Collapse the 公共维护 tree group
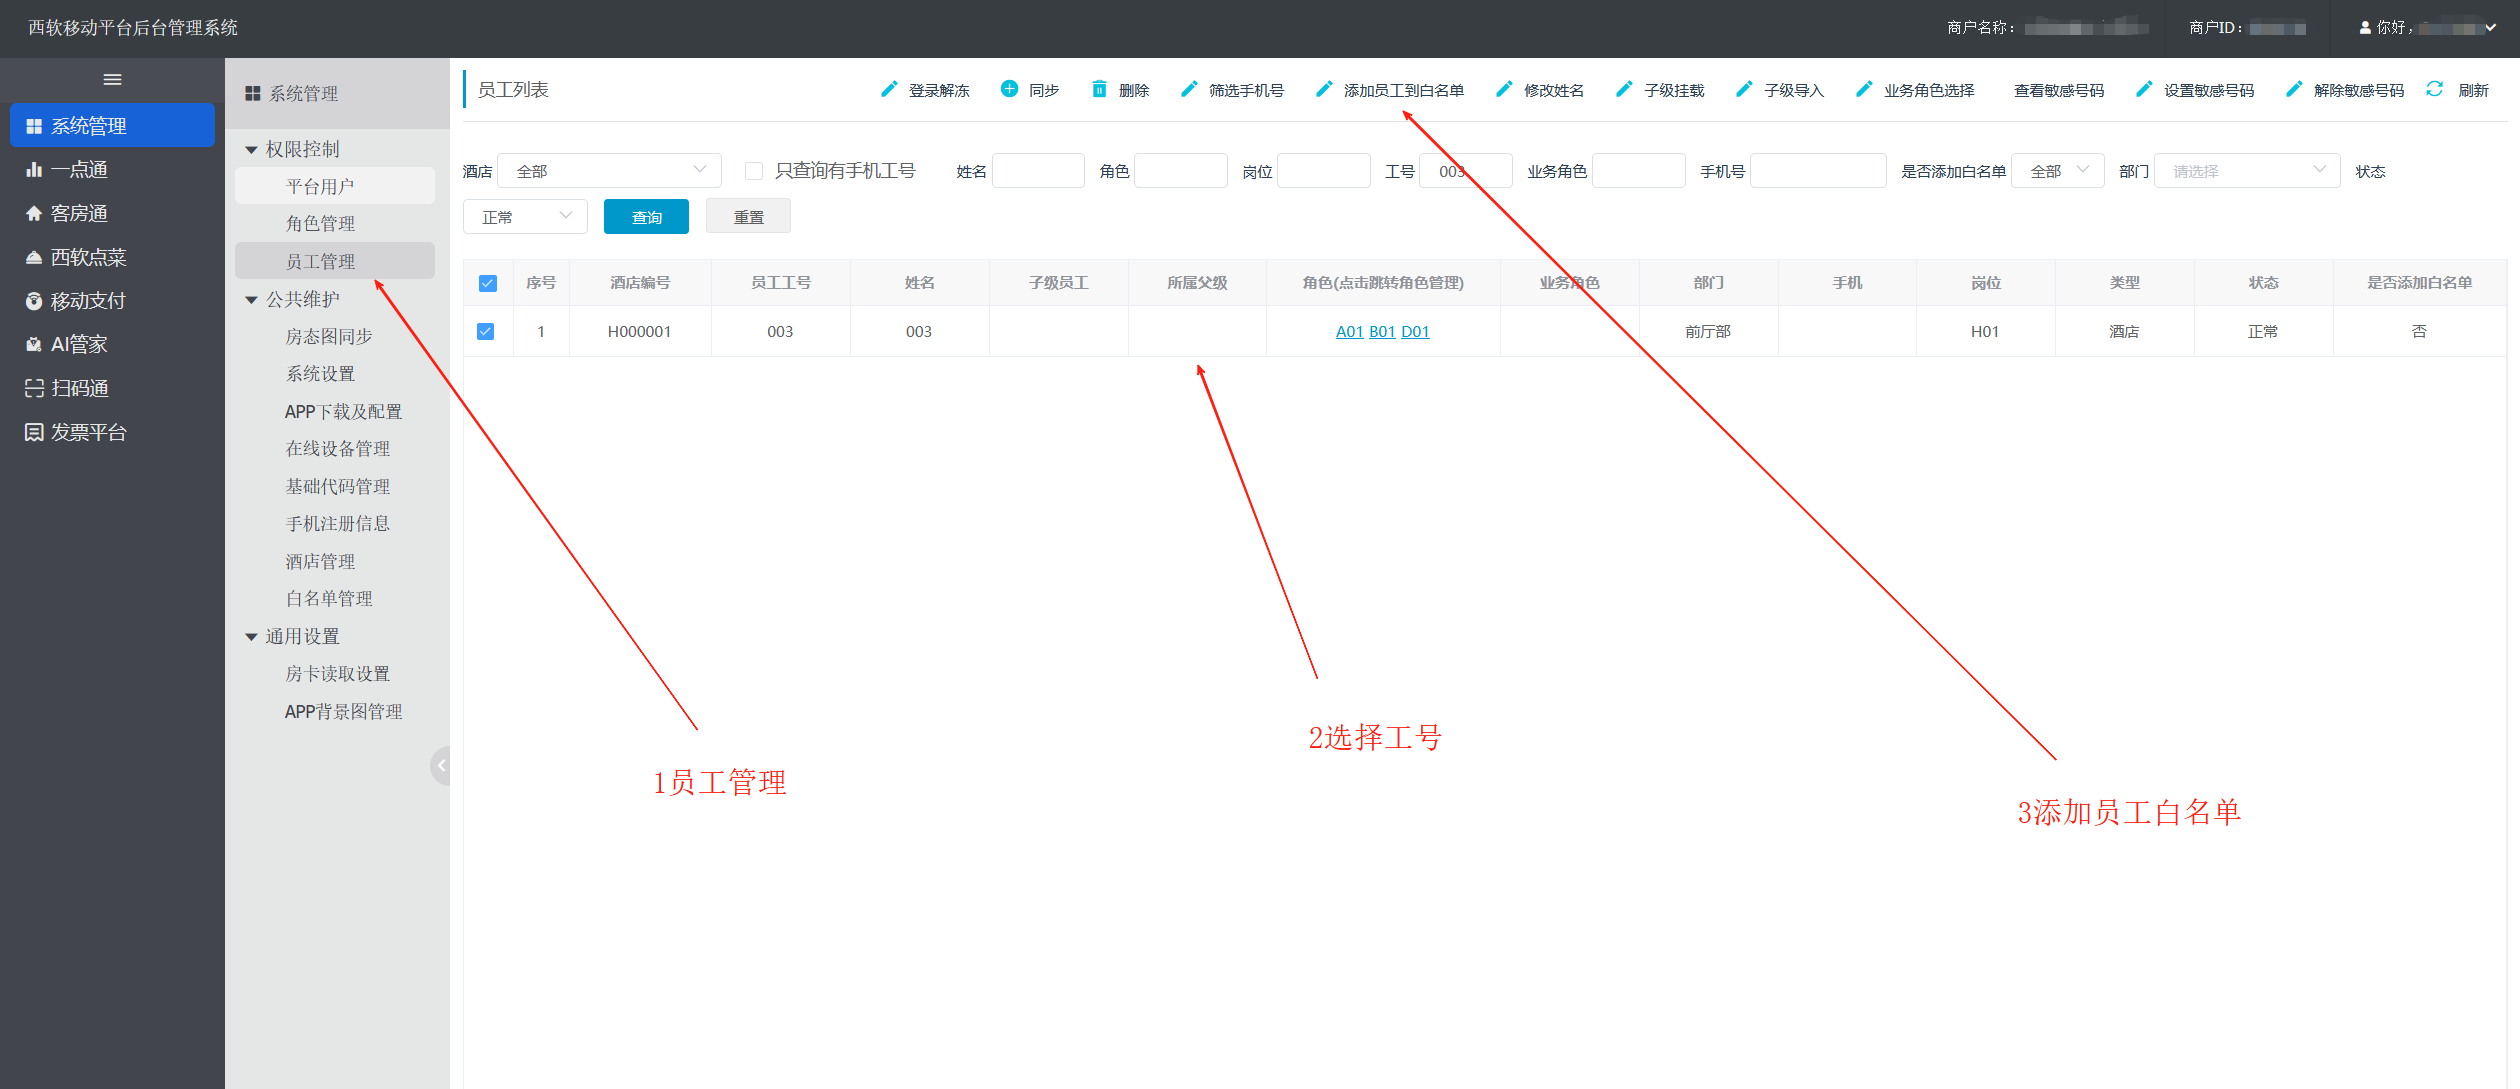Screen dimensions: 2520x1089 (251, 300)
